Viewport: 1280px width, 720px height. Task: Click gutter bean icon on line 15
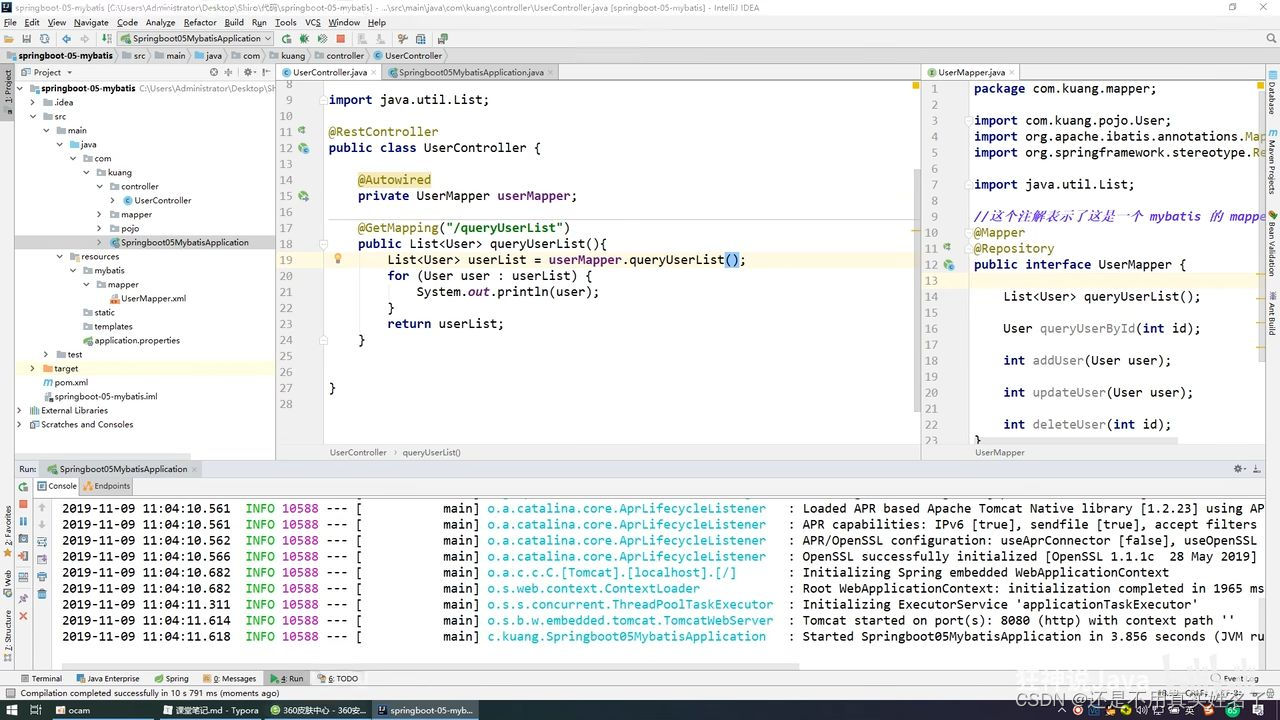click(303, 196)
